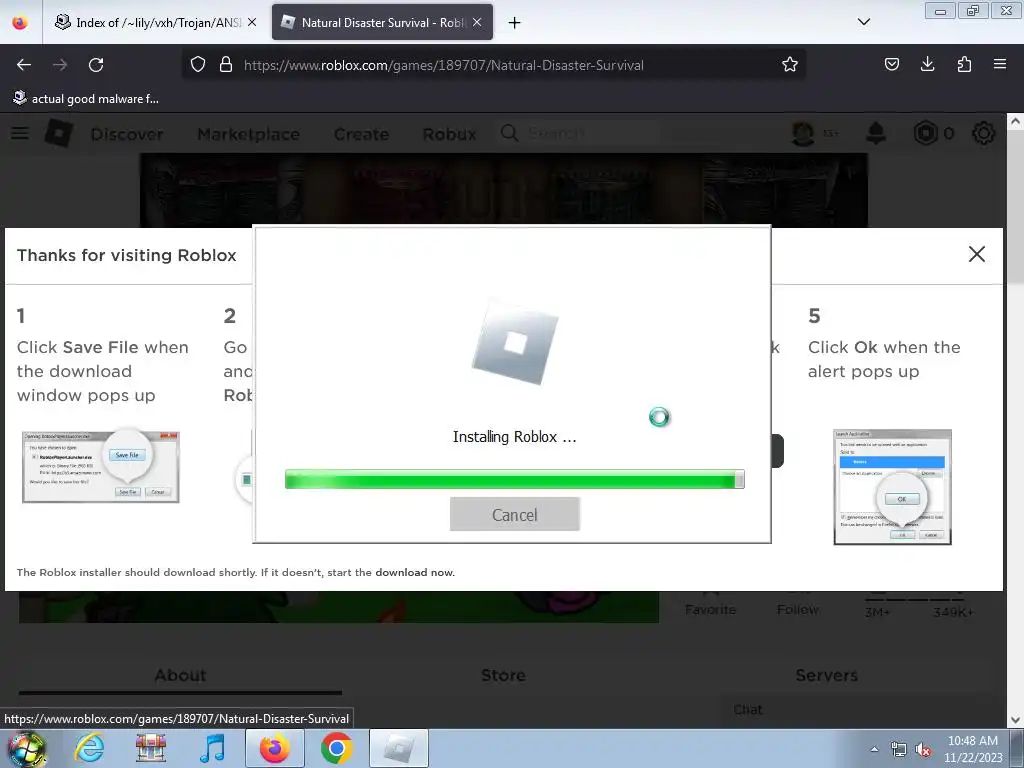The image size is (1024, 768).
Task: List all tabs dropdown arrow
Action: pos(863,22)
